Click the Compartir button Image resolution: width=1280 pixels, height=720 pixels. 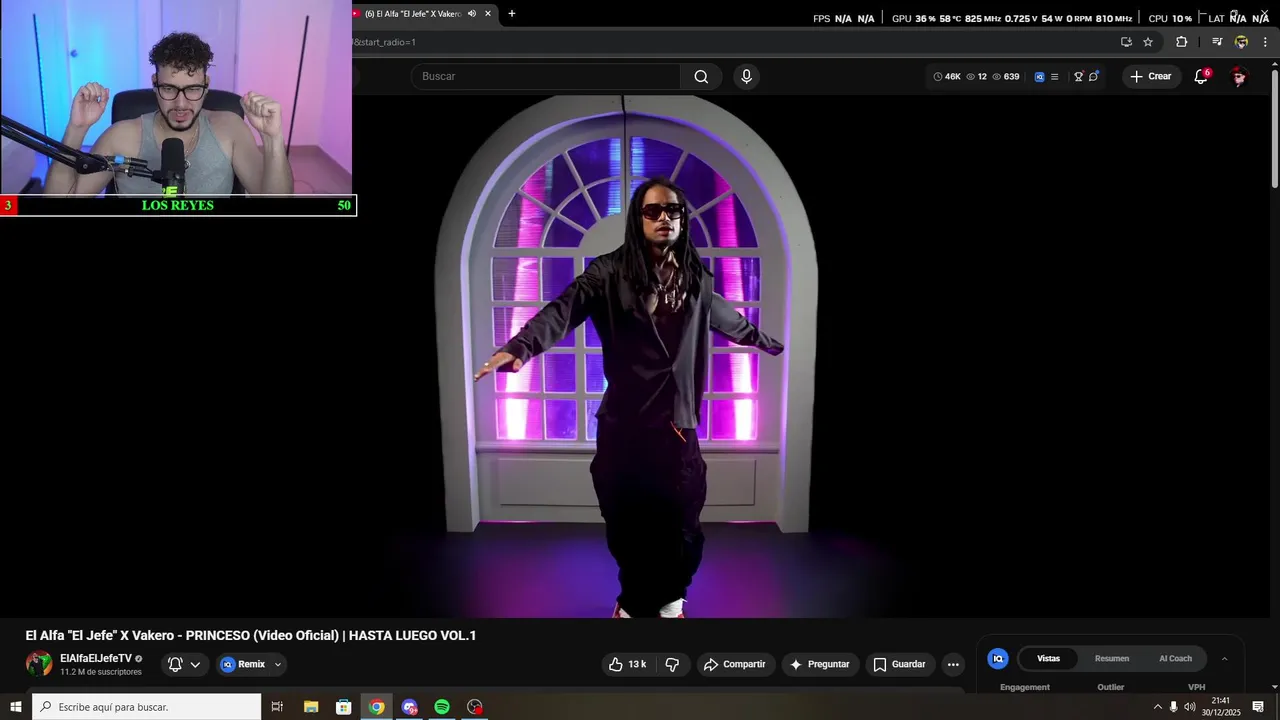(x=734, y=664)
